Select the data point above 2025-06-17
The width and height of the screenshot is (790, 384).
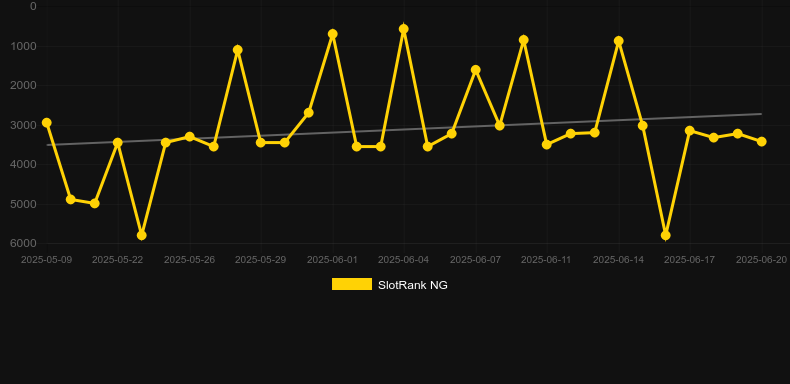690,131
